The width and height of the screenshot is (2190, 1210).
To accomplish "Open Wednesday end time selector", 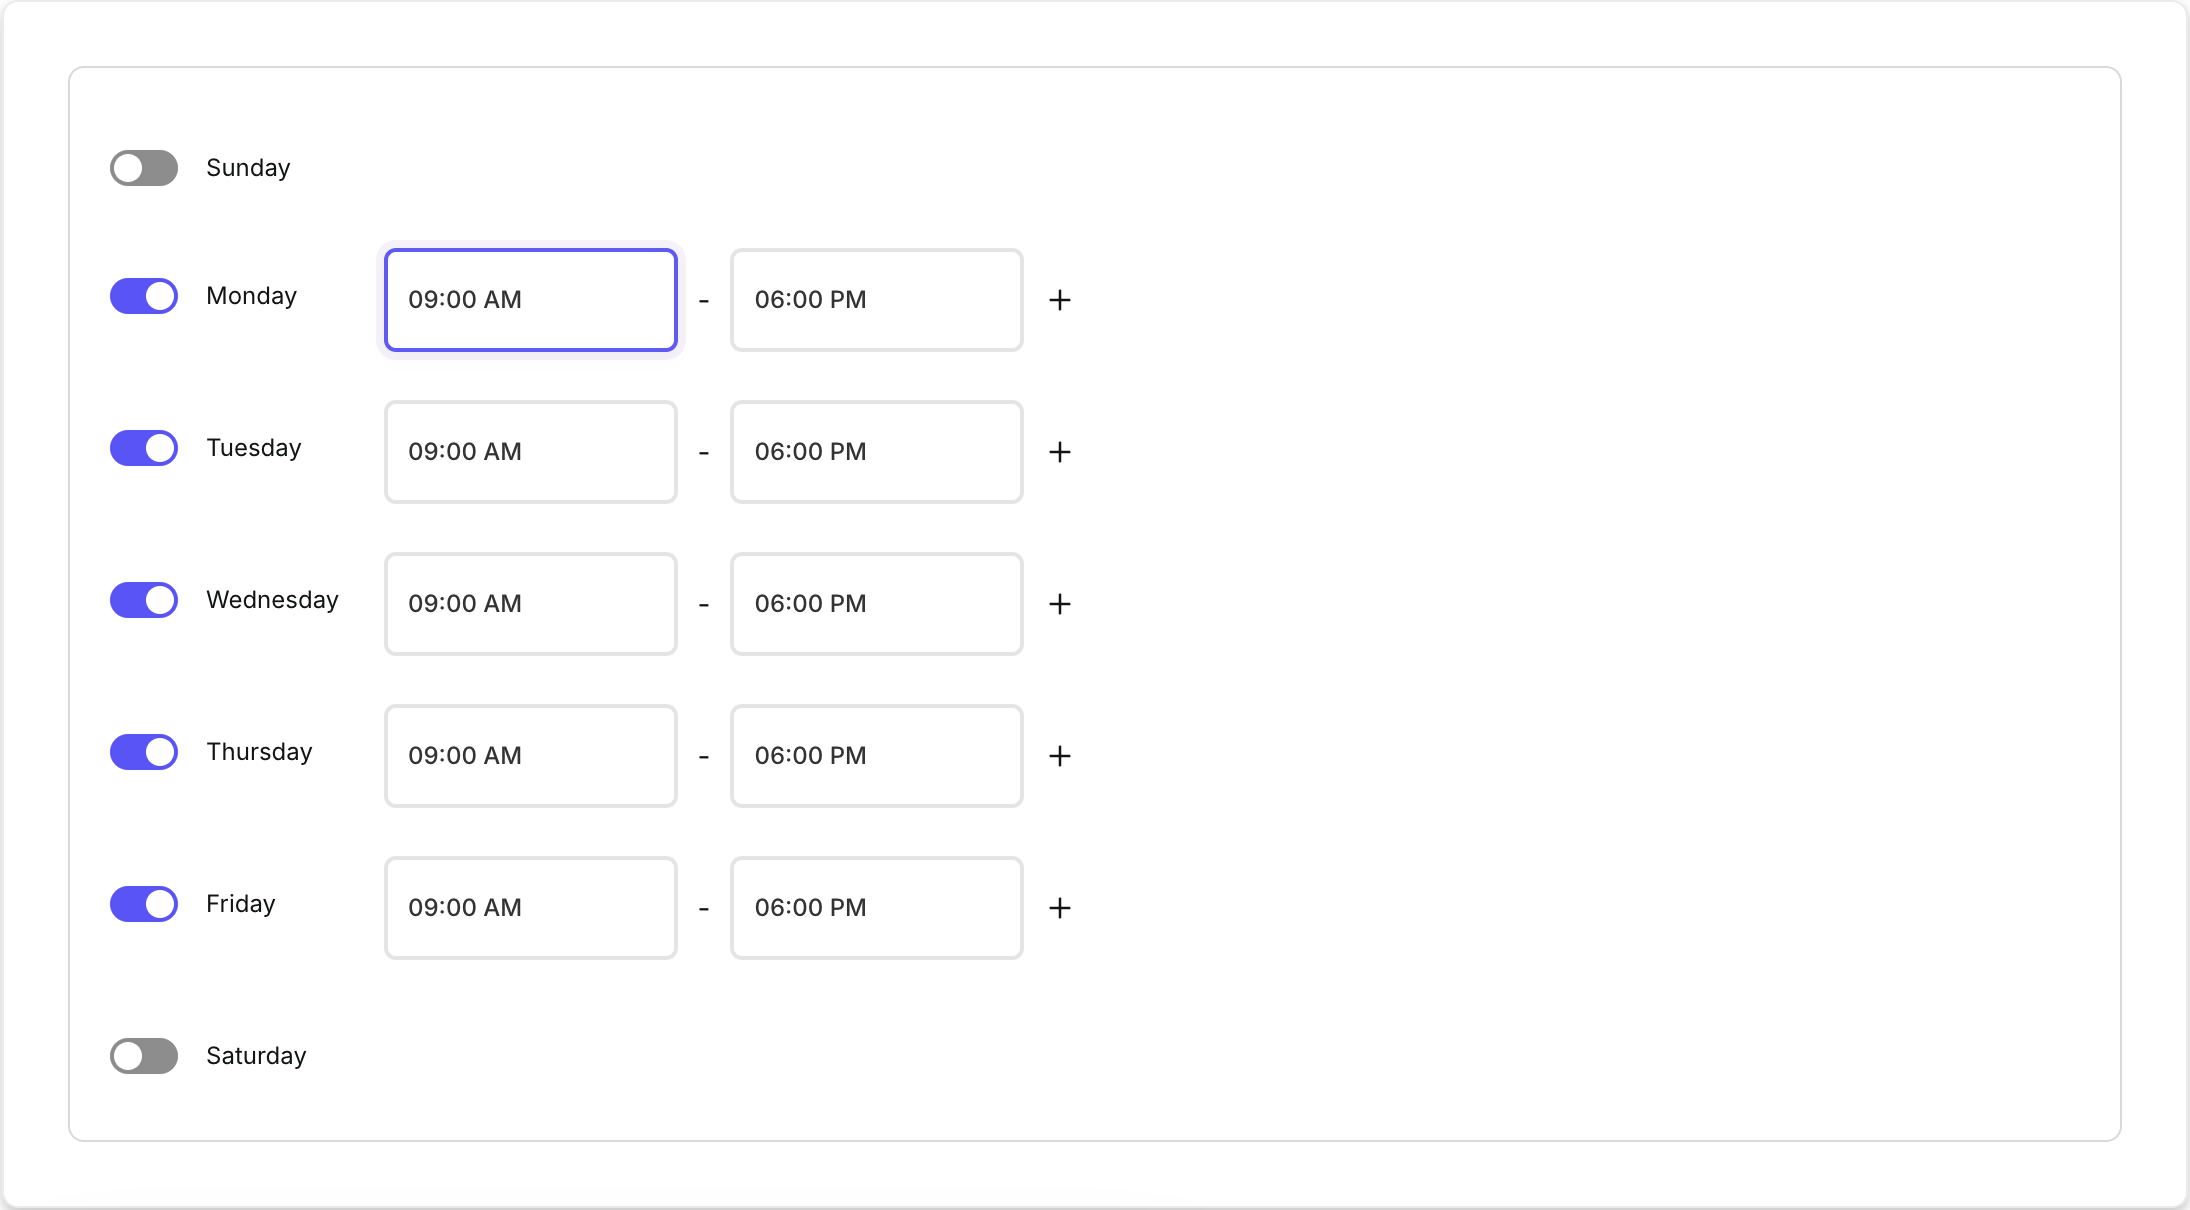I will click(x=877, y=604).
